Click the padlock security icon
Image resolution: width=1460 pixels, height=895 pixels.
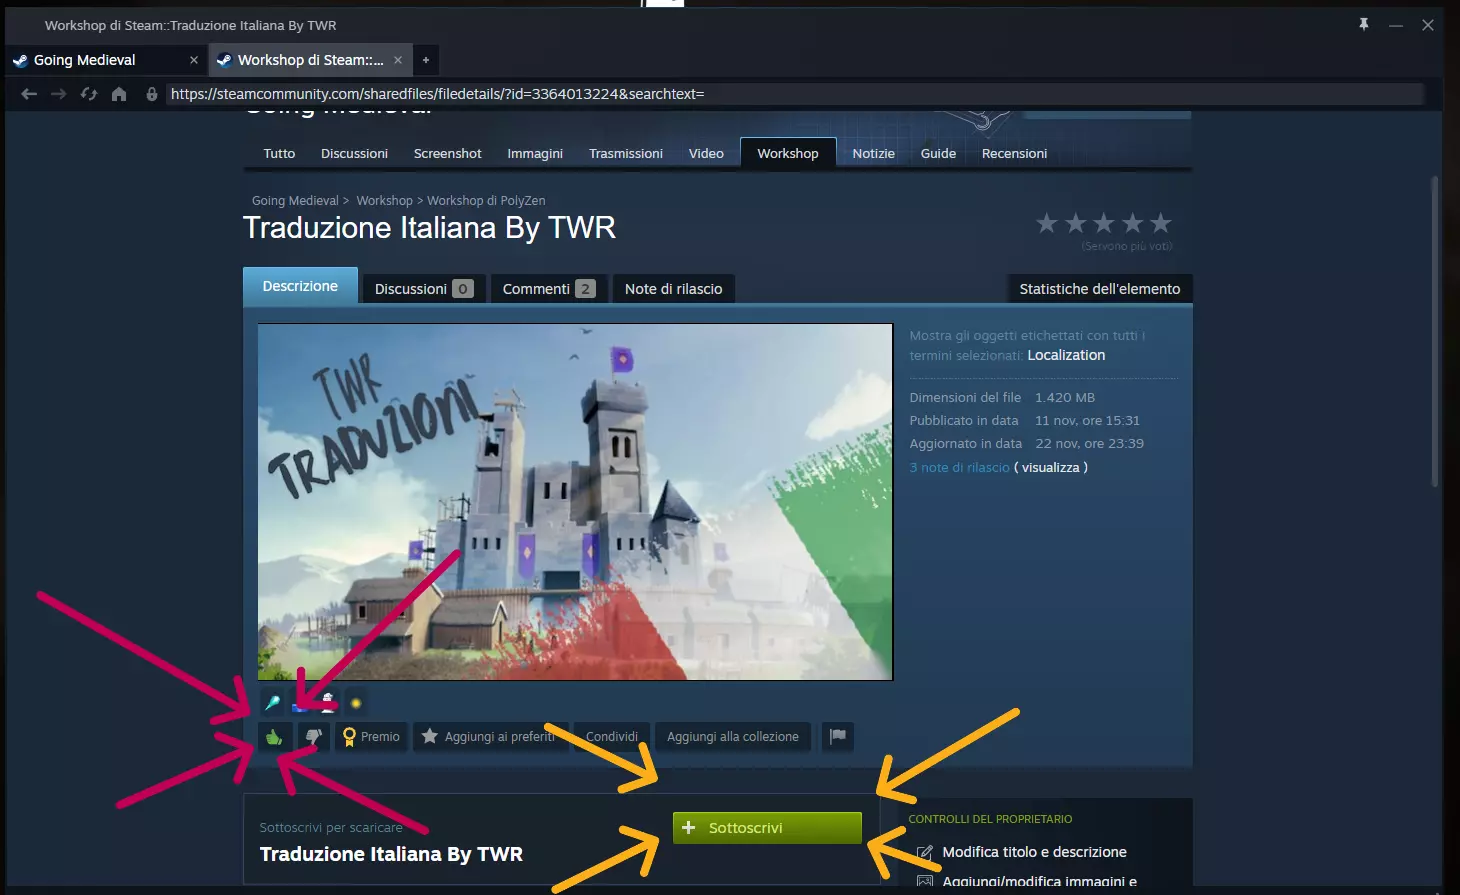(x=152, y=94)
